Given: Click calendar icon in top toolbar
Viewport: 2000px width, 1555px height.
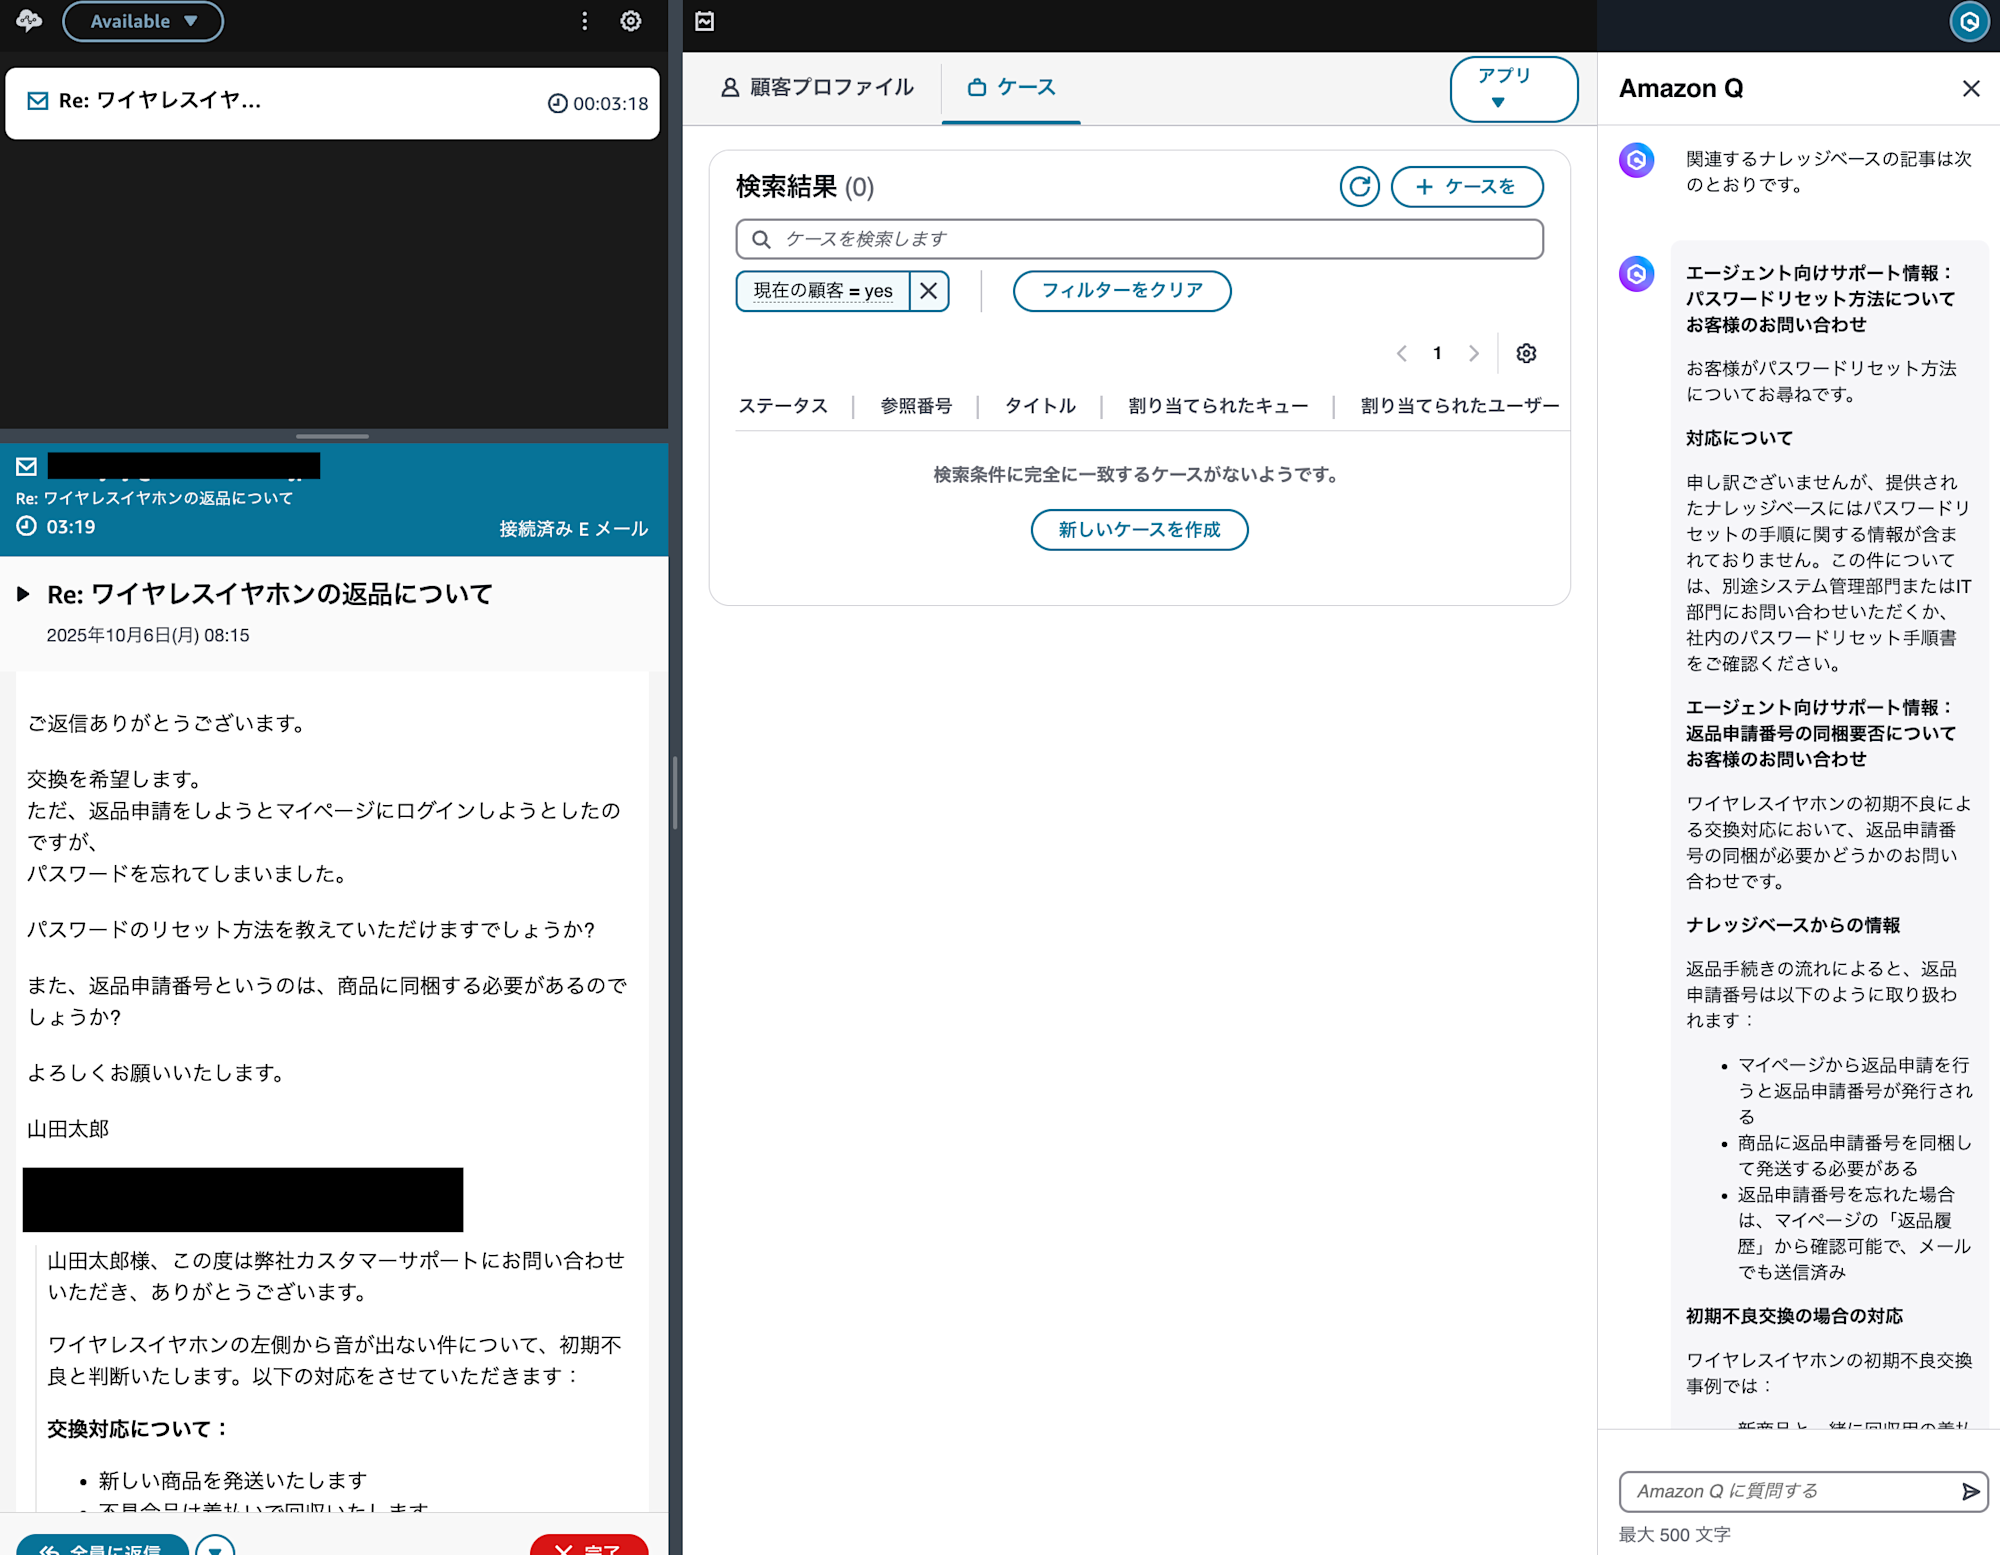Looking at the screenshot, I should pos(704,21).
